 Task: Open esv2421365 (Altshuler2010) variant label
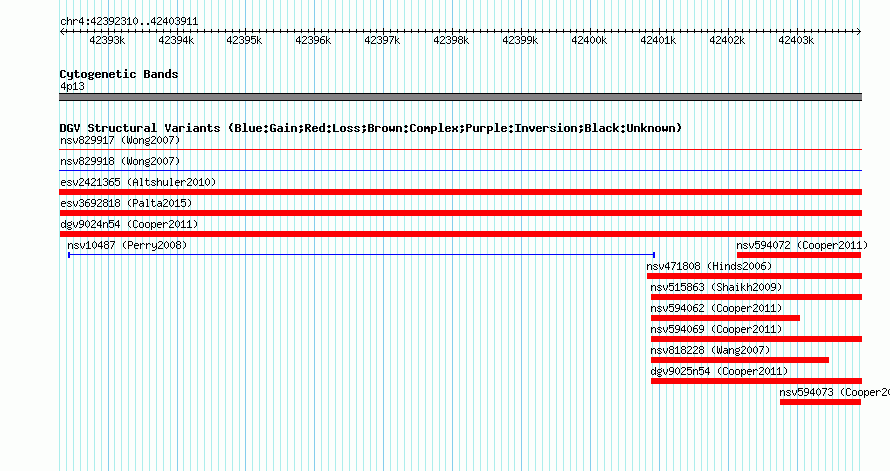click(138, 182)
